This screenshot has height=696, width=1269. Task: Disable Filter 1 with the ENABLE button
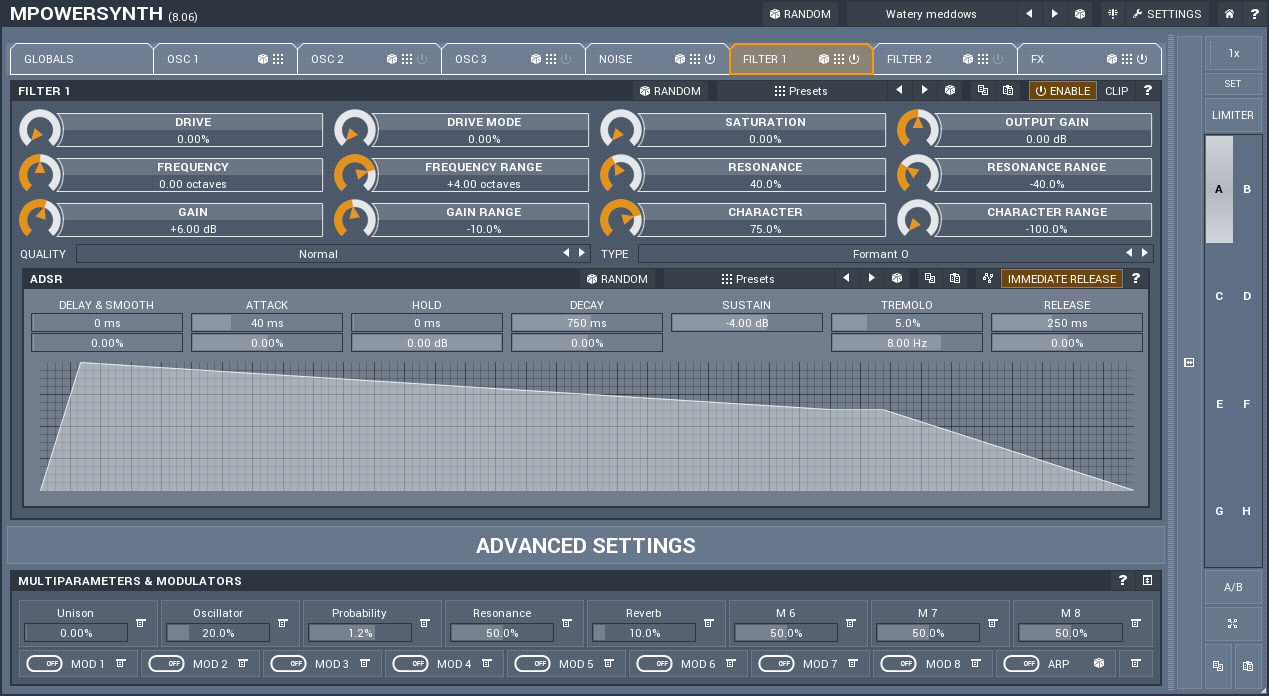pyautogui.click(x=1062, y=90)
